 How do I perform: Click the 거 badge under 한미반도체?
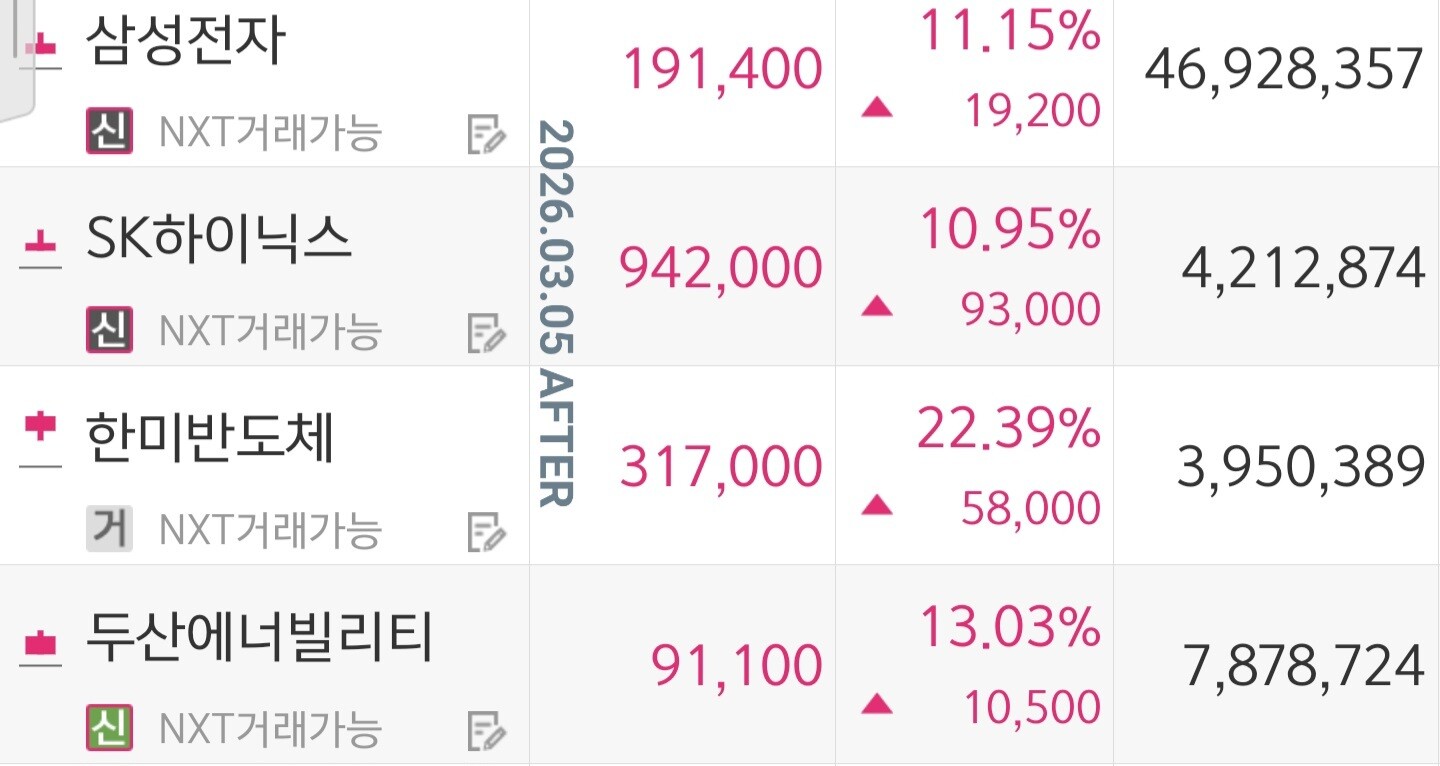pos(109,530)
